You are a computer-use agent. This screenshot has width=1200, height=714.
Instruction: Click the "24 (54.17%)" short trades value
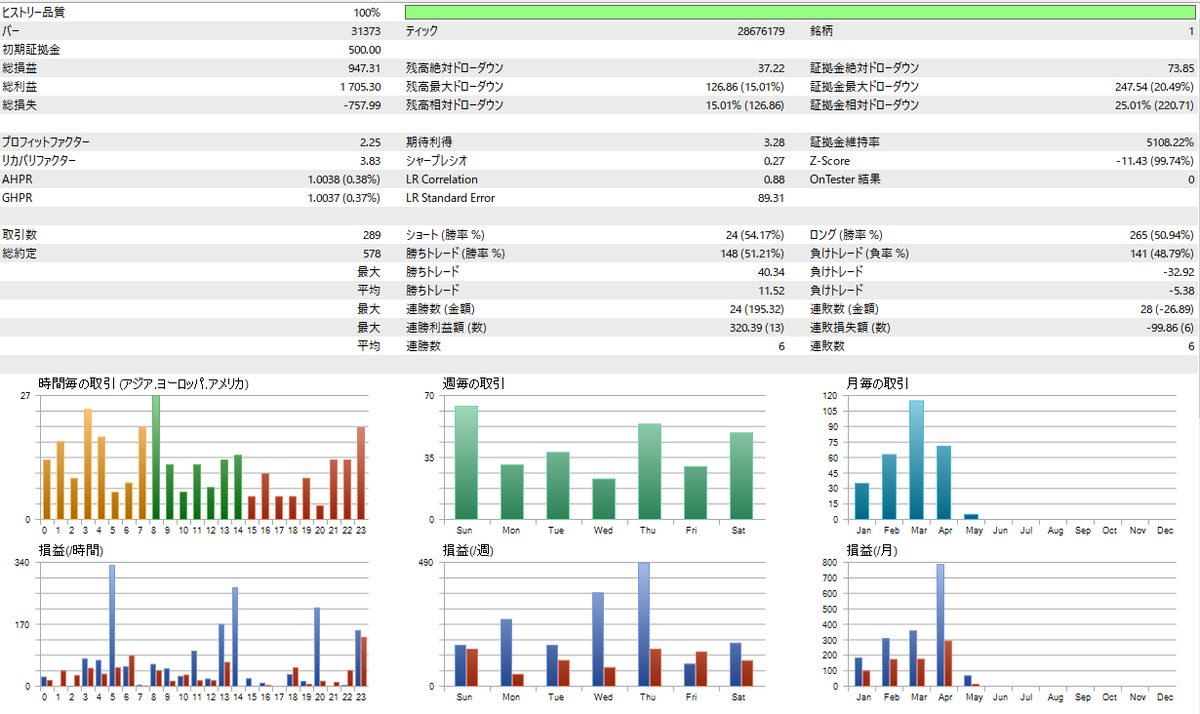[x=756, y=234]
